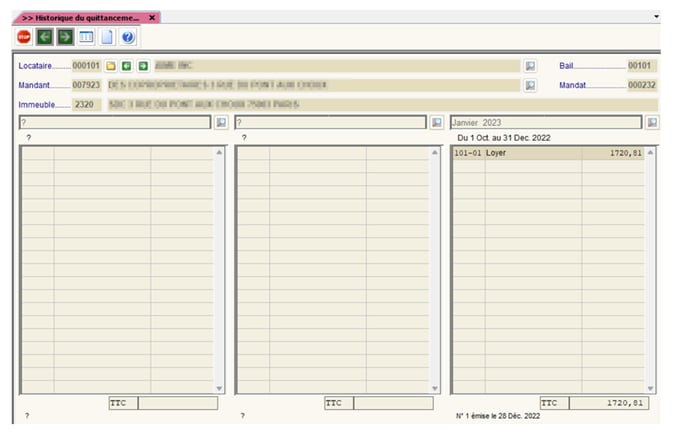Go to next tenant with small green arrow

[143, 66]
